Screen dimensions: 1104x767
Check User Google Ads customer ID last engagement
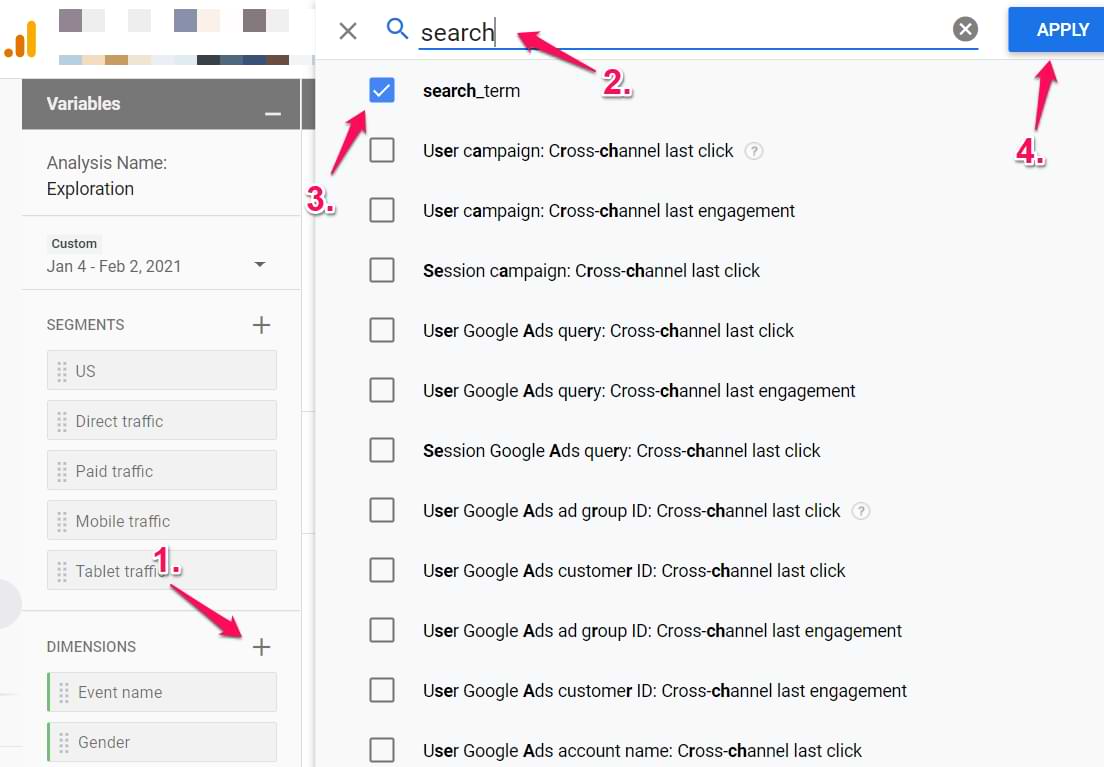coord(382,690)
